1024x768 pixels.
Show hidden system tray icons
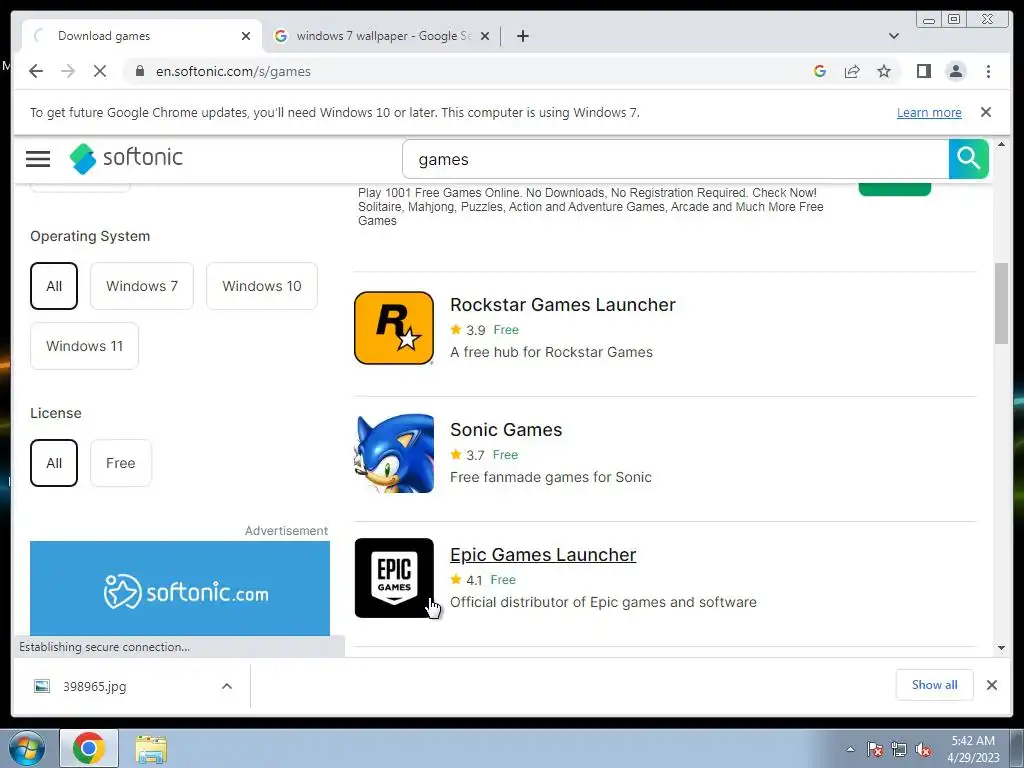click(x=850, y=749)
